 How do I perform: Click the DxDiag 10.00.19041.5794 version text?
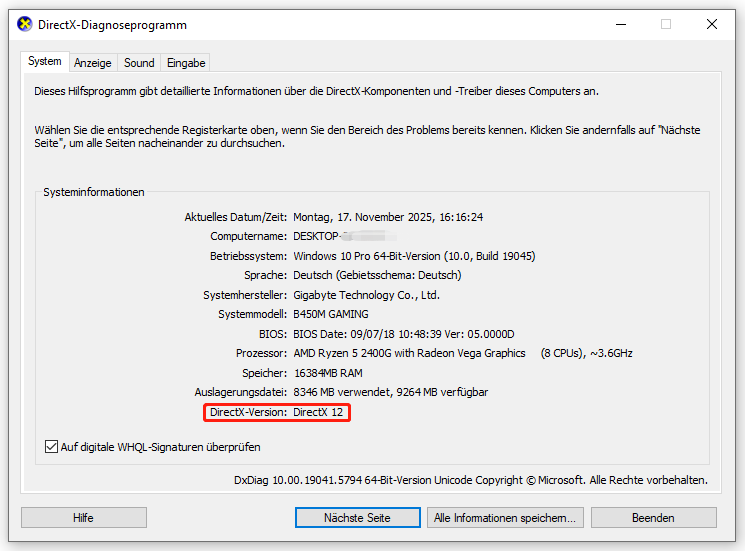click(471, 480)
